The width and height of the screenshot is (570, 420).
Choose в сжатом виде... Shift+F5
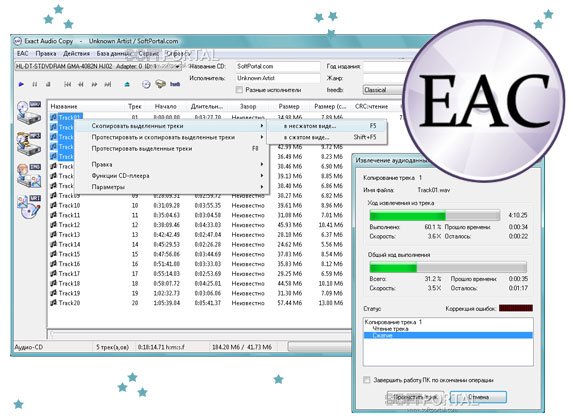327,137
